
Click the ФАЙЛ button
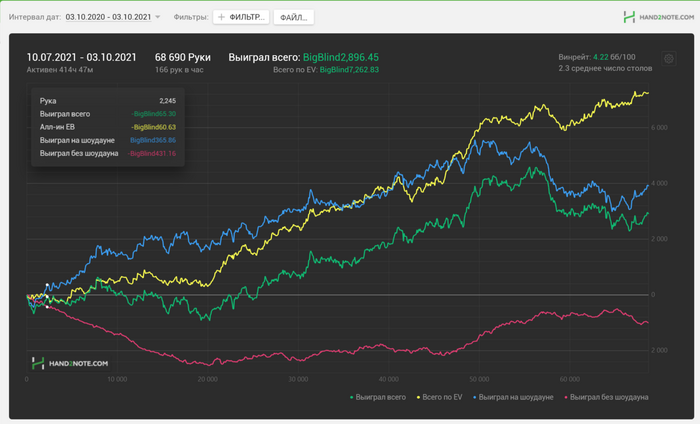point(293,17)
